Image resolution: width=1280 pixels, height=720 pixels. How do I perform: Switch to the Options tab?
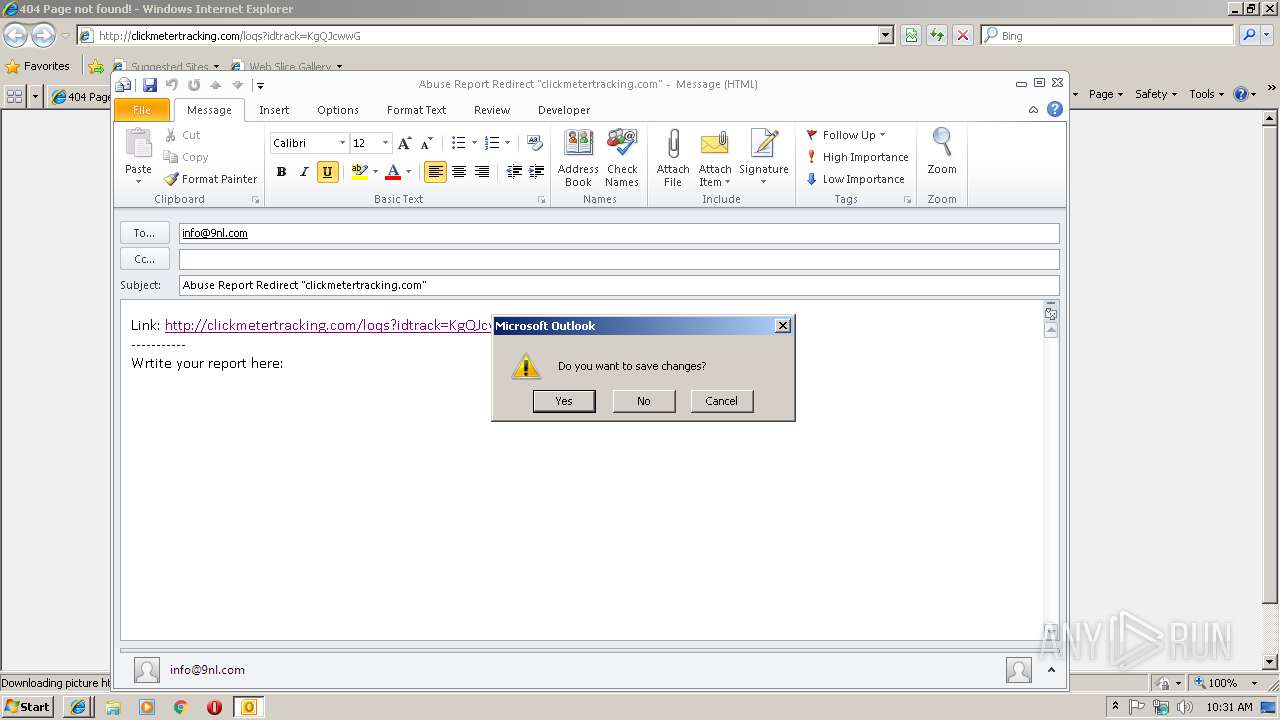coord(338,110)
